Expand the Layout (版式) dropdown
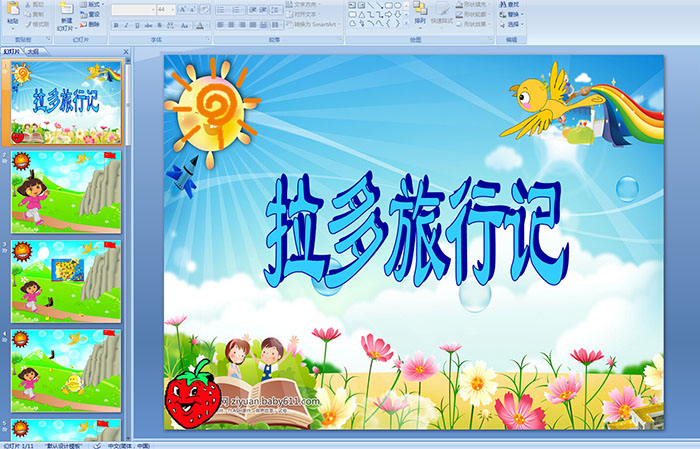 pyautogui.click(x=89, y=5)
